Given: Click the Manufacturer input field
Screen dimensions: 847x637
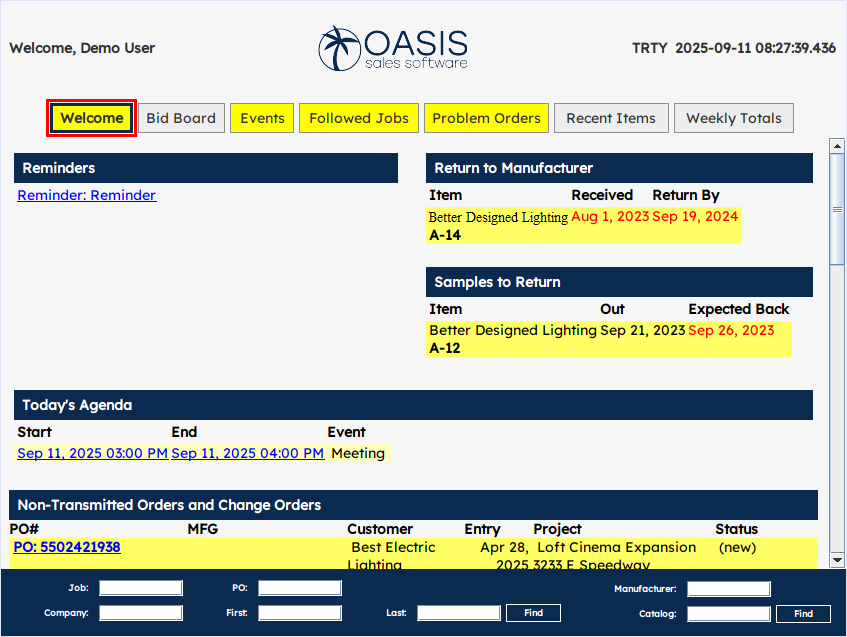Looking at the screenshot, I should (x=728, y=587).
